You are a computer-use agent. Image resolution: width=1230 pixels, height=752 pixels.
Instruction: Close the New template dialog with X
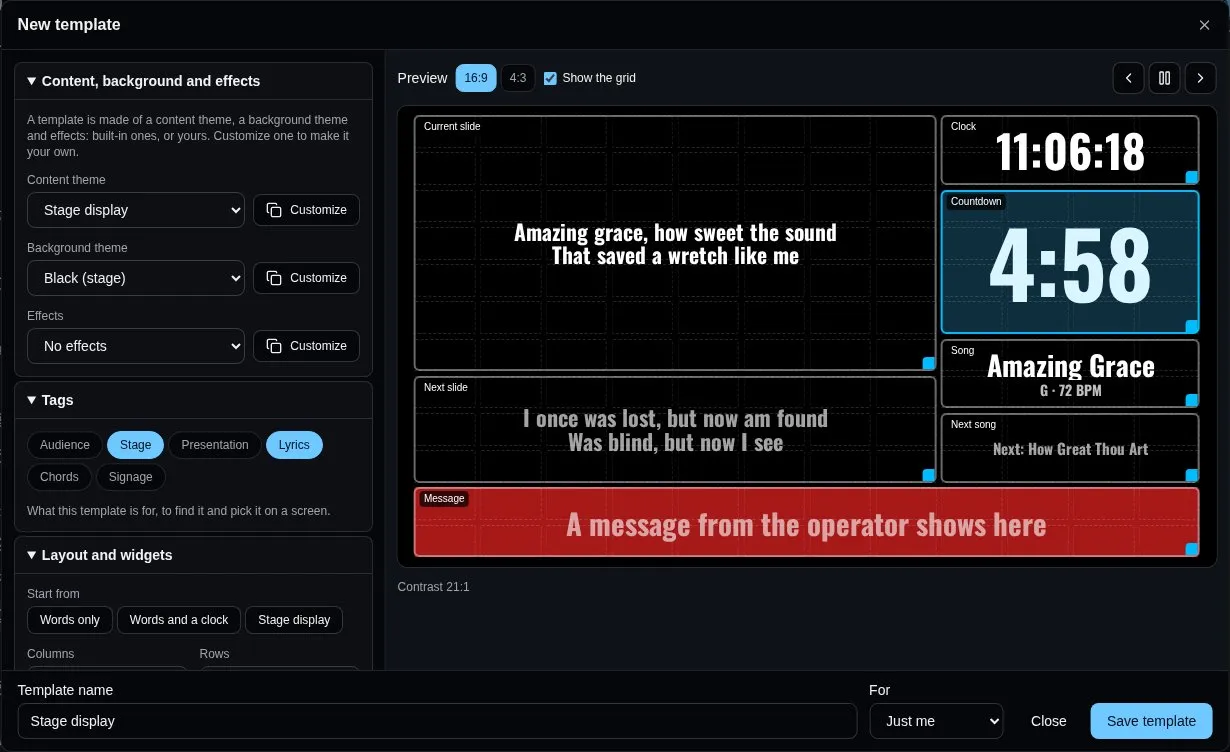[1204, 25]
